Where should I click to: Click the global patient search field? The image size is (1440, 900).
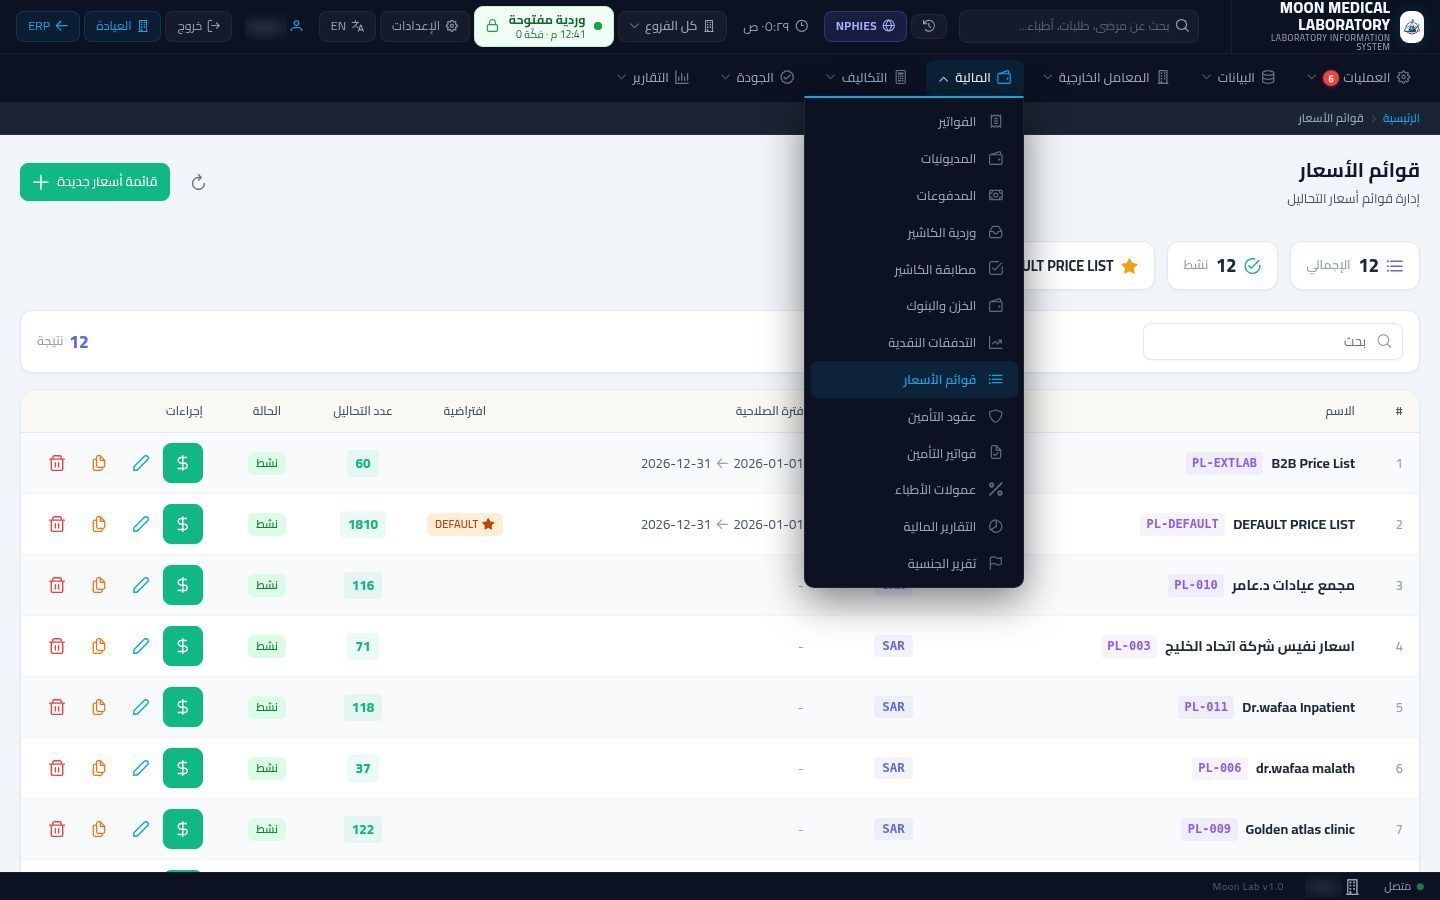pyautogui.click(x=1079, y=26)
